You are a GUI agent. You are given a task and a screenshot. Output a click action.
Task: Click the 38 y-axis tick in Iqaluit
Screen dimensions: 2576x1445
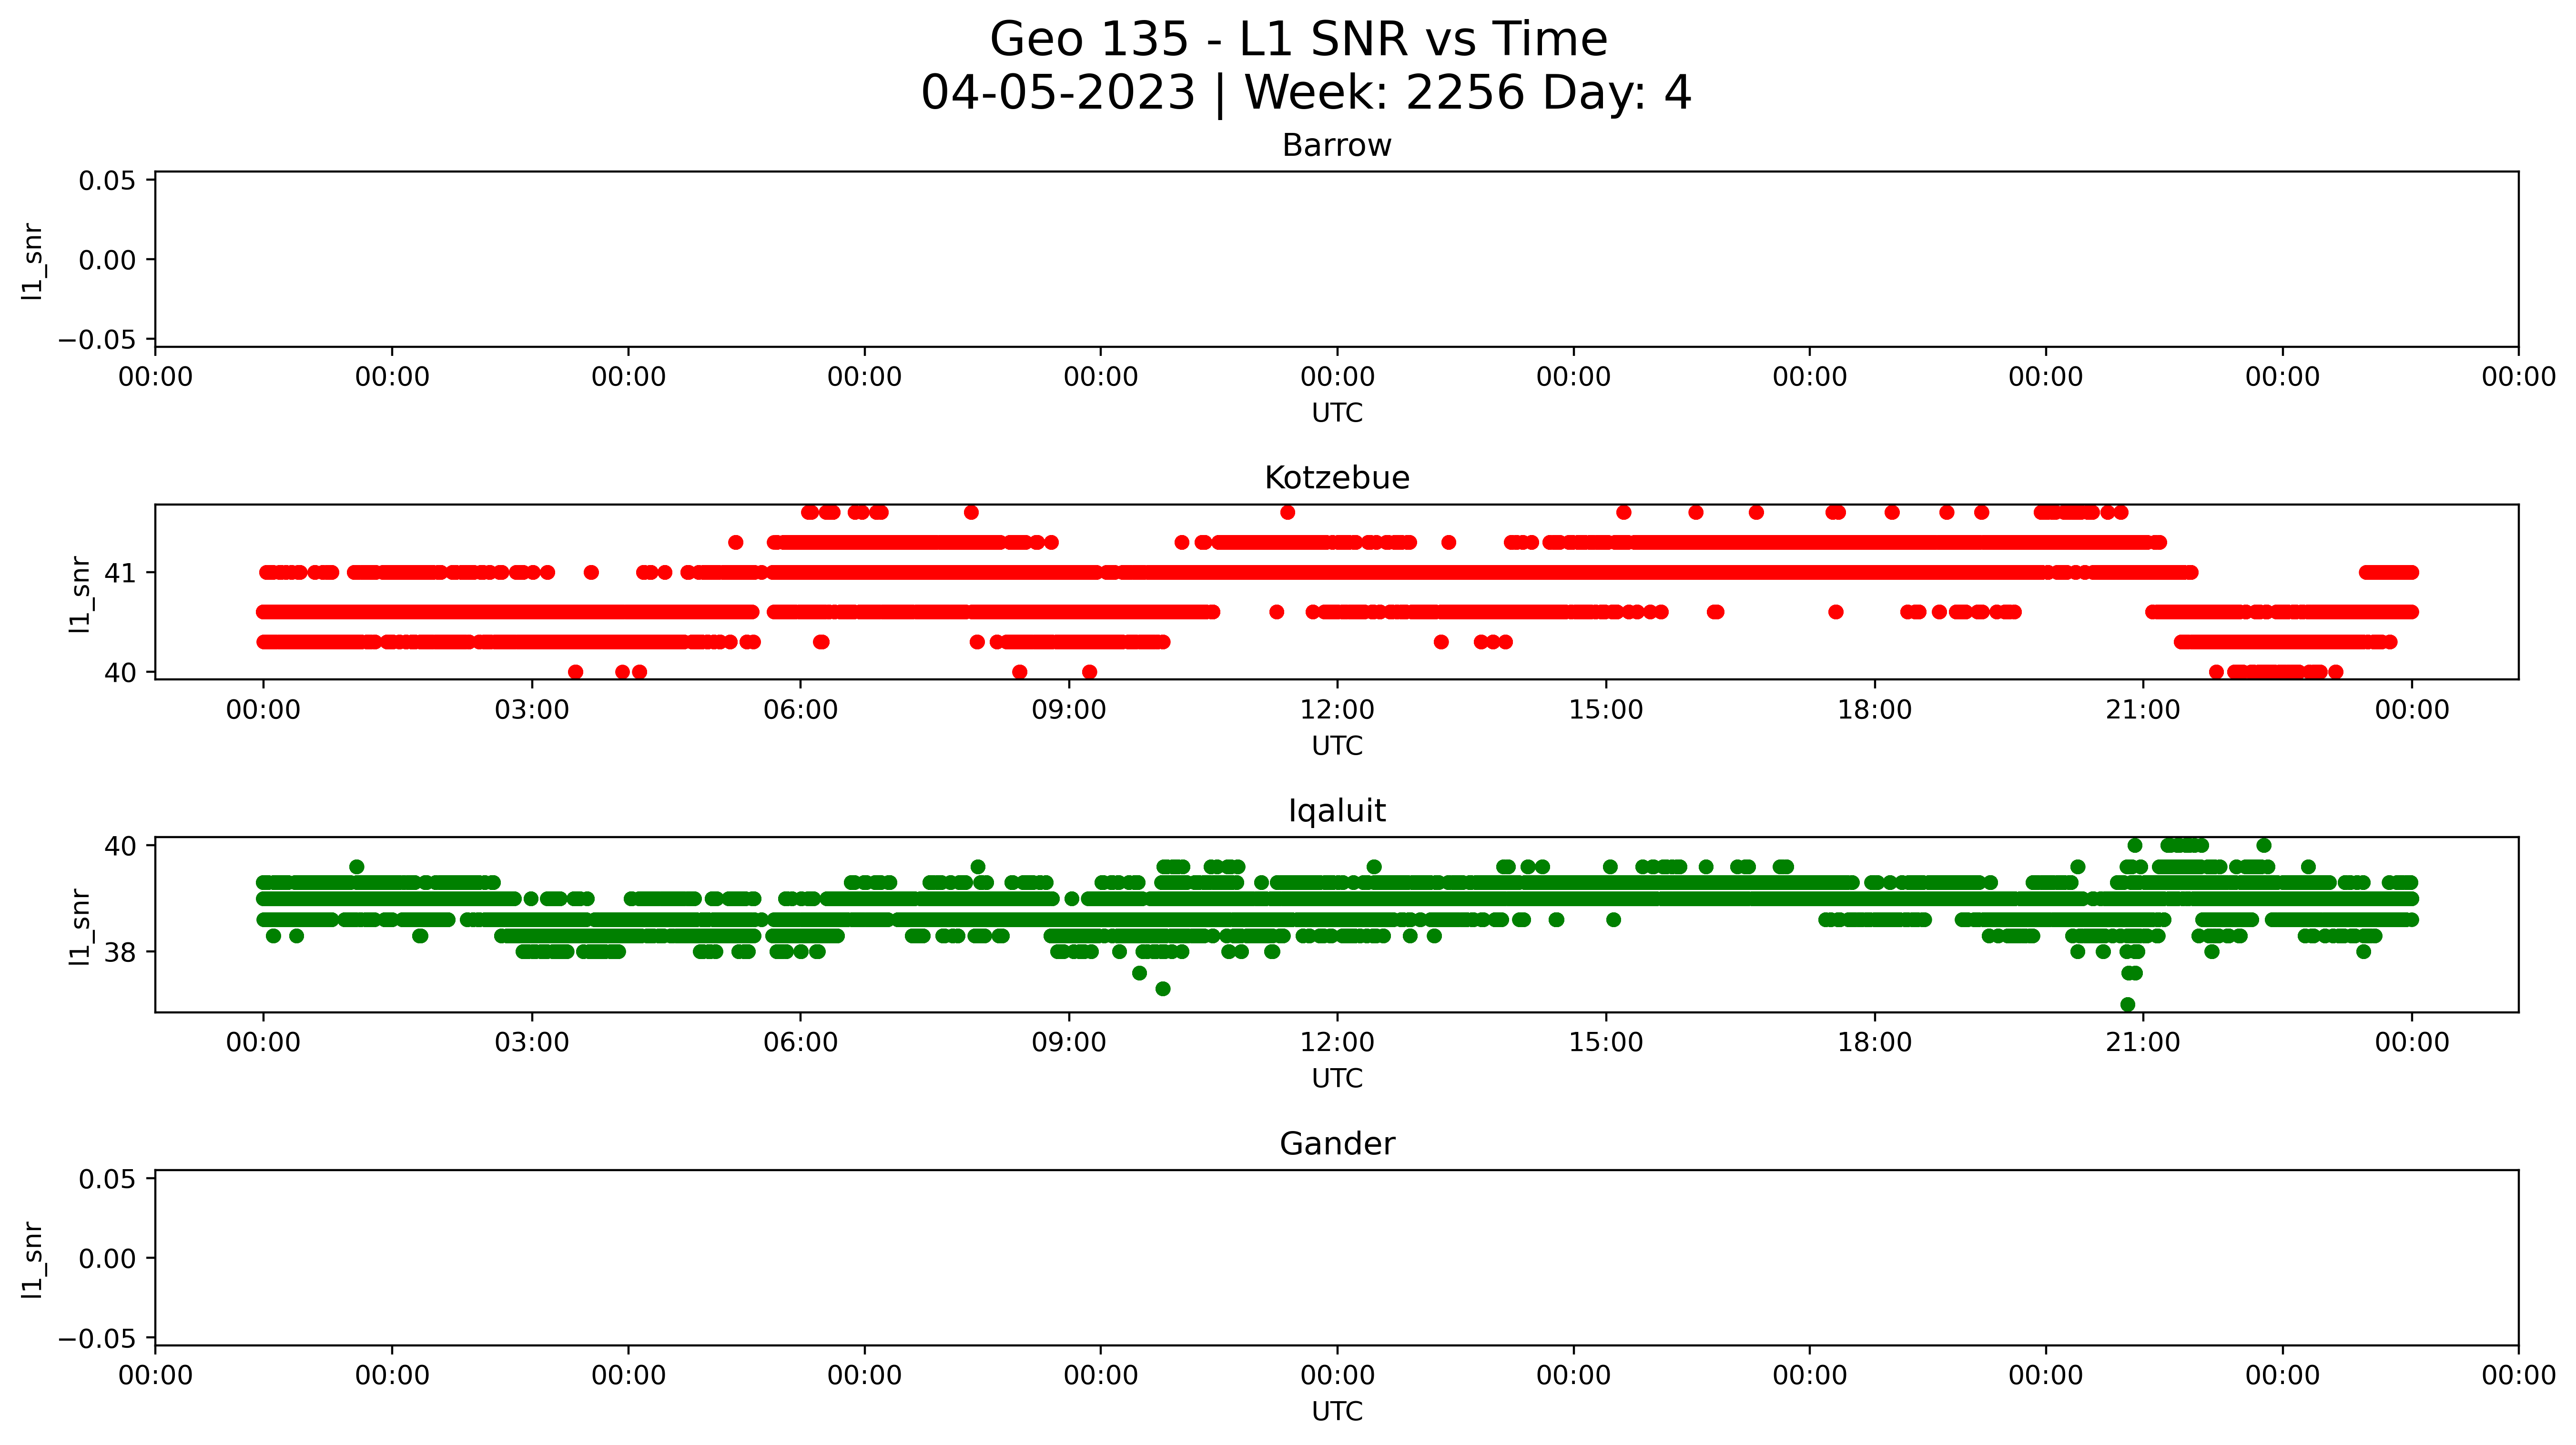point(120,952)
